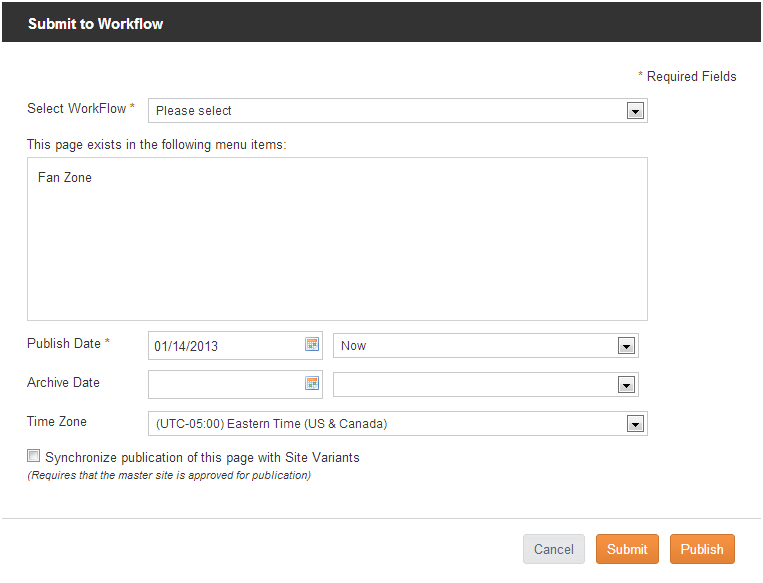Screen dimensions: 763x583
Task: Click the orange Submit button
Action: click(x=627, y=549)
